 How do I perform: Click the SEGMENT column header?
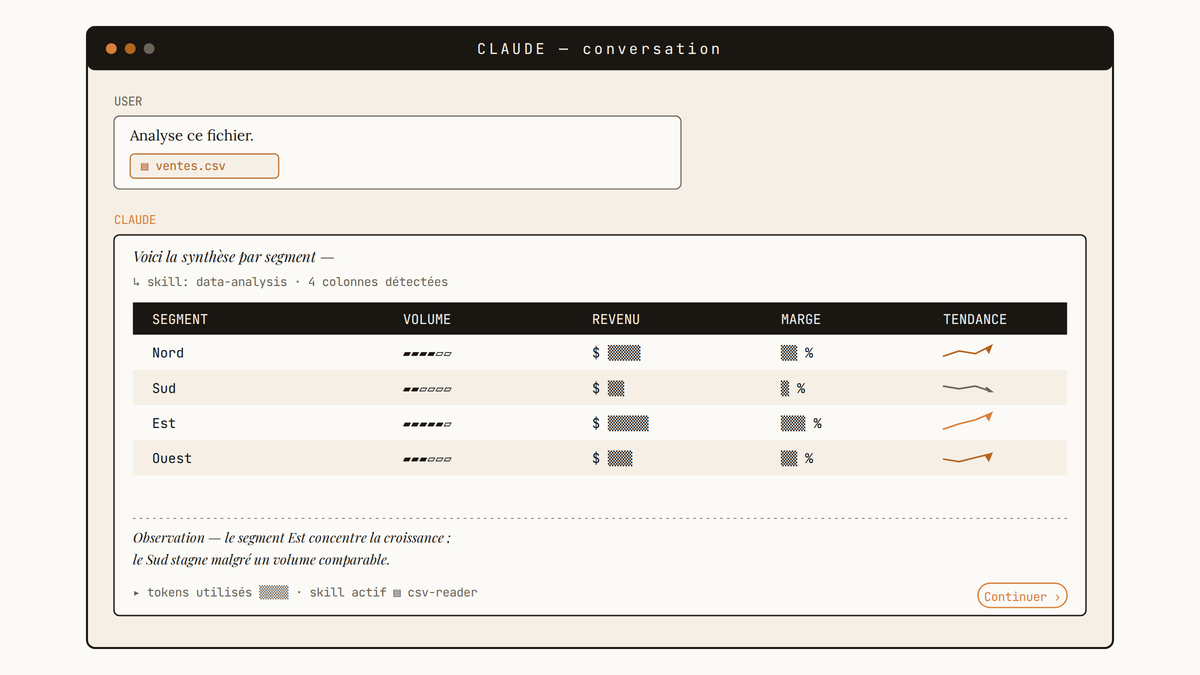click(x=180, y=319)
